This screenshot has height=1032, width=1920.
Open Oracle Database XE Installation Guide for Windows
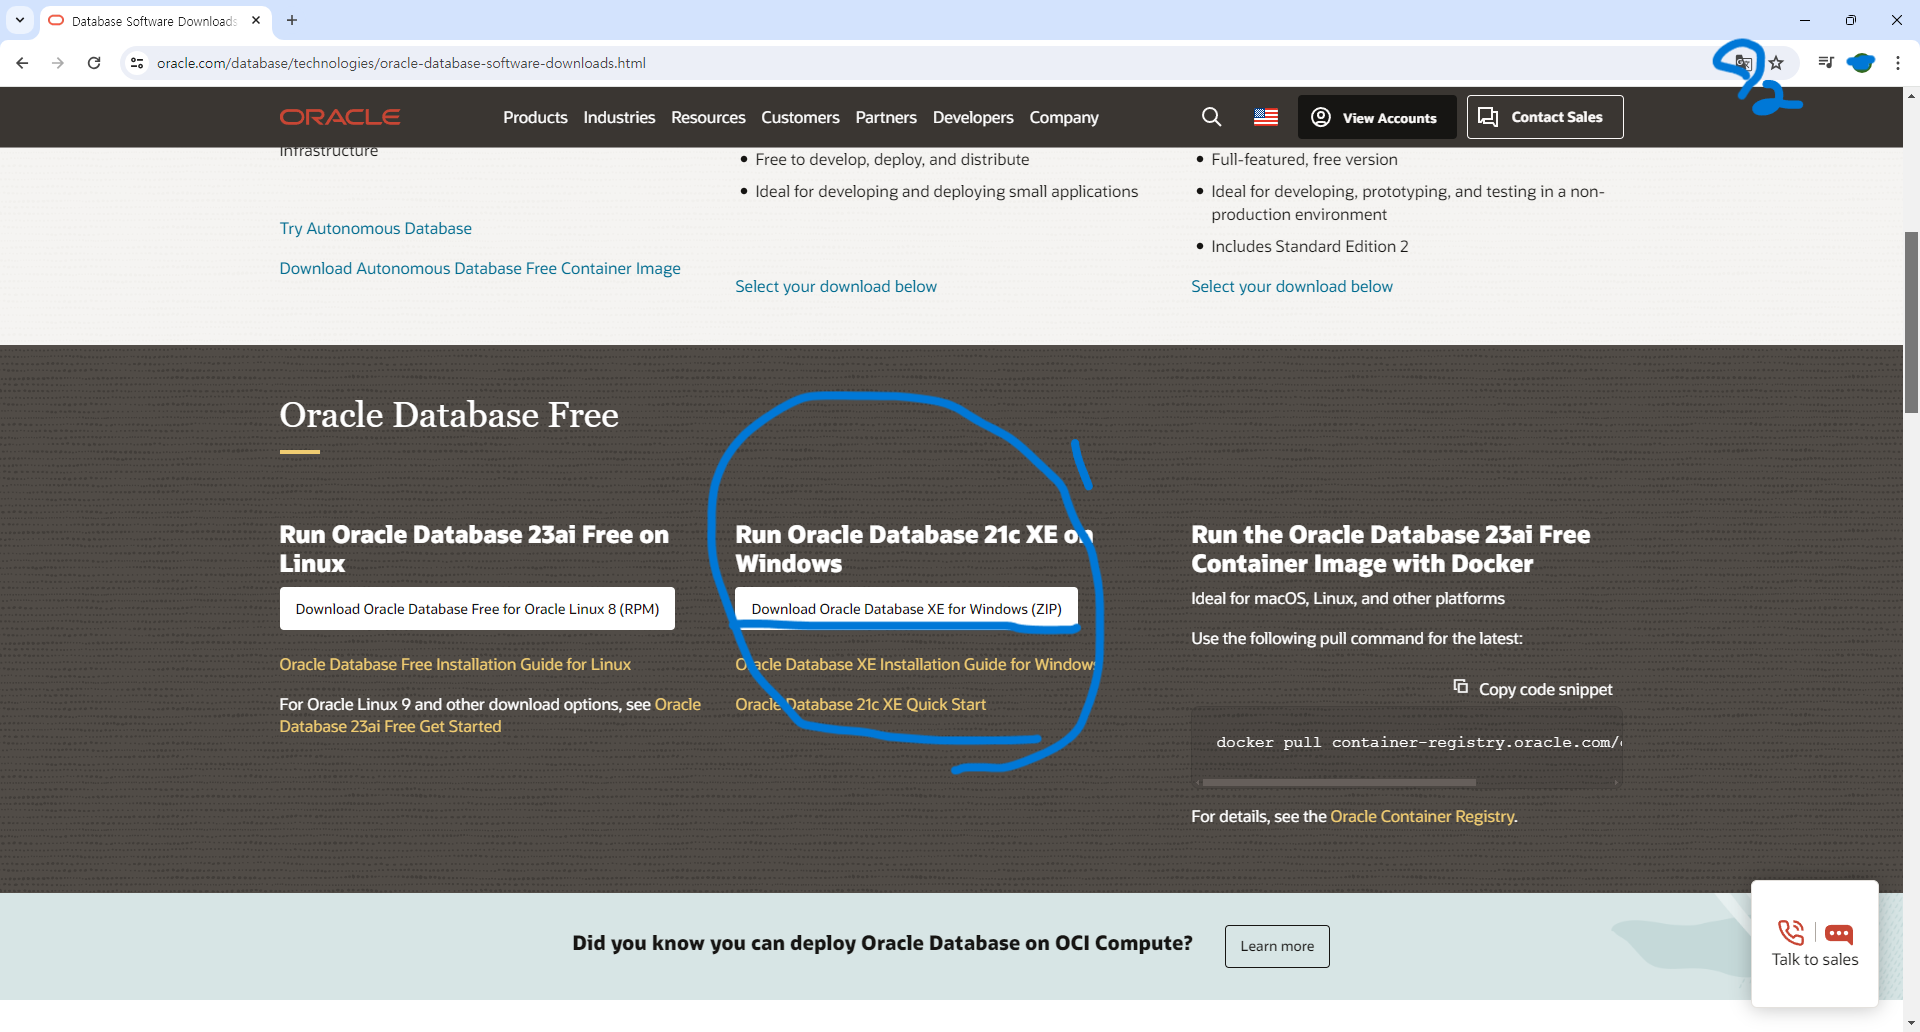coord(916,664)
